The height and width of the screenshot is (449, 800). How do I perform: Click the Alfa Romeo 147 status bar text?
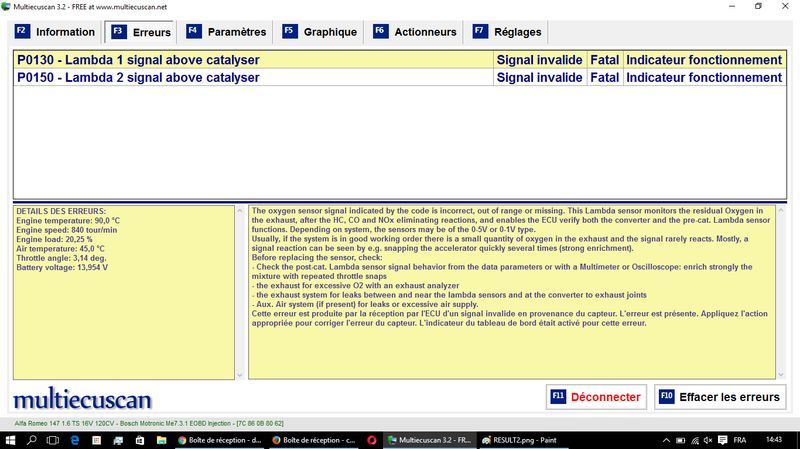149,423
